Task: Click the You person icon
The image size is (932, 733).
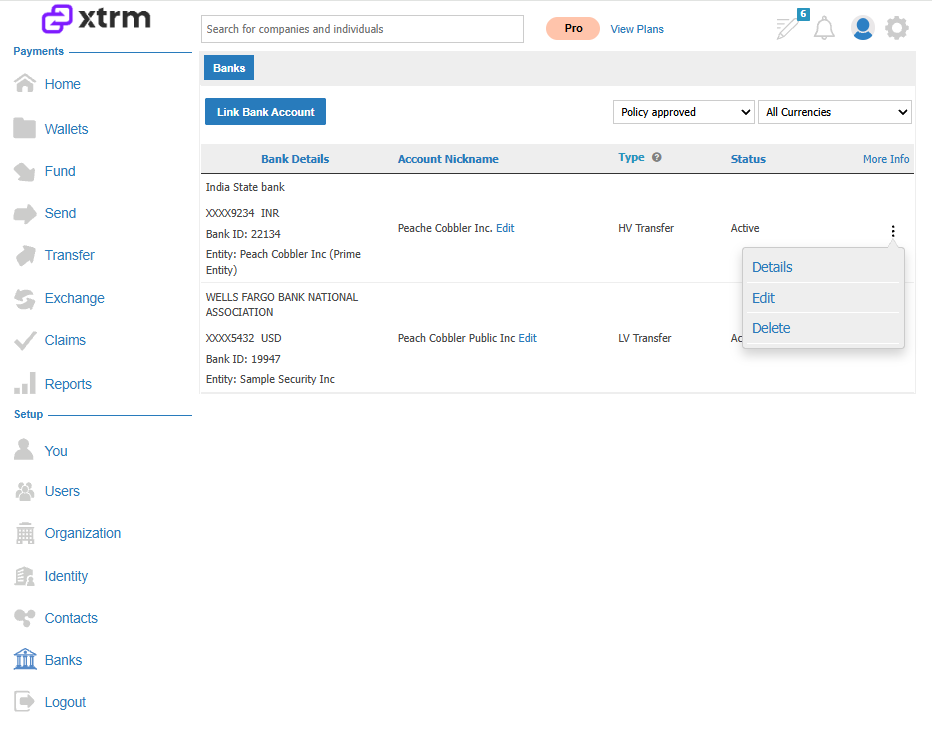Action: click(x=24, y=449)
